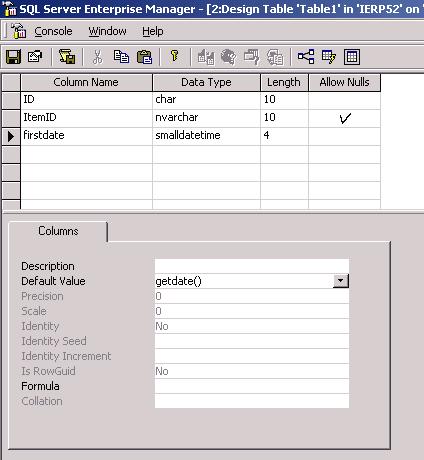Click the length cell of ItemID row
Viewport: 424px width, 460px height.
coord(284,118)
